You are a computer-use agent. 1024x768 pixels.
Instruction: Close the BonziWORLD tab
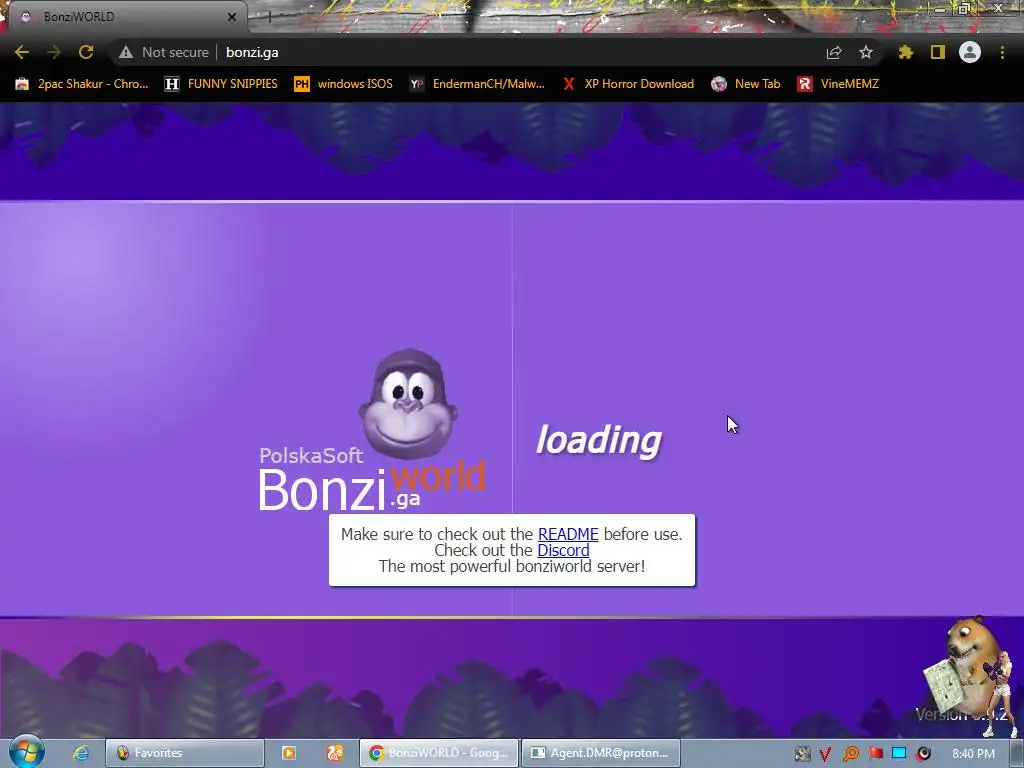[232, 17]
